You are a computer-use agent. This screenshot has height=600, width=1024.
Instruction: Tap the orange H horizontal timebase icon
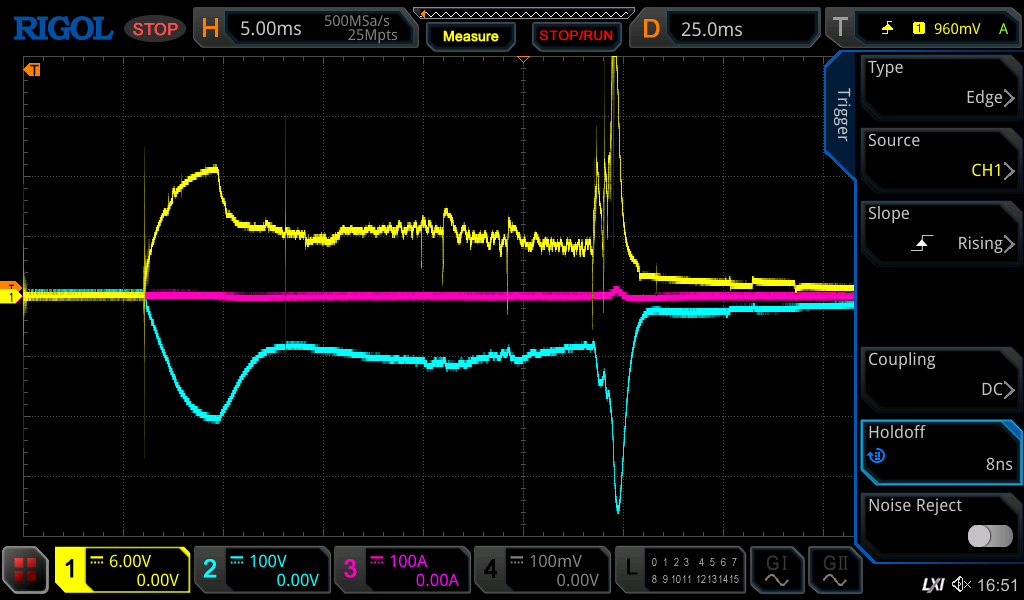210,28
